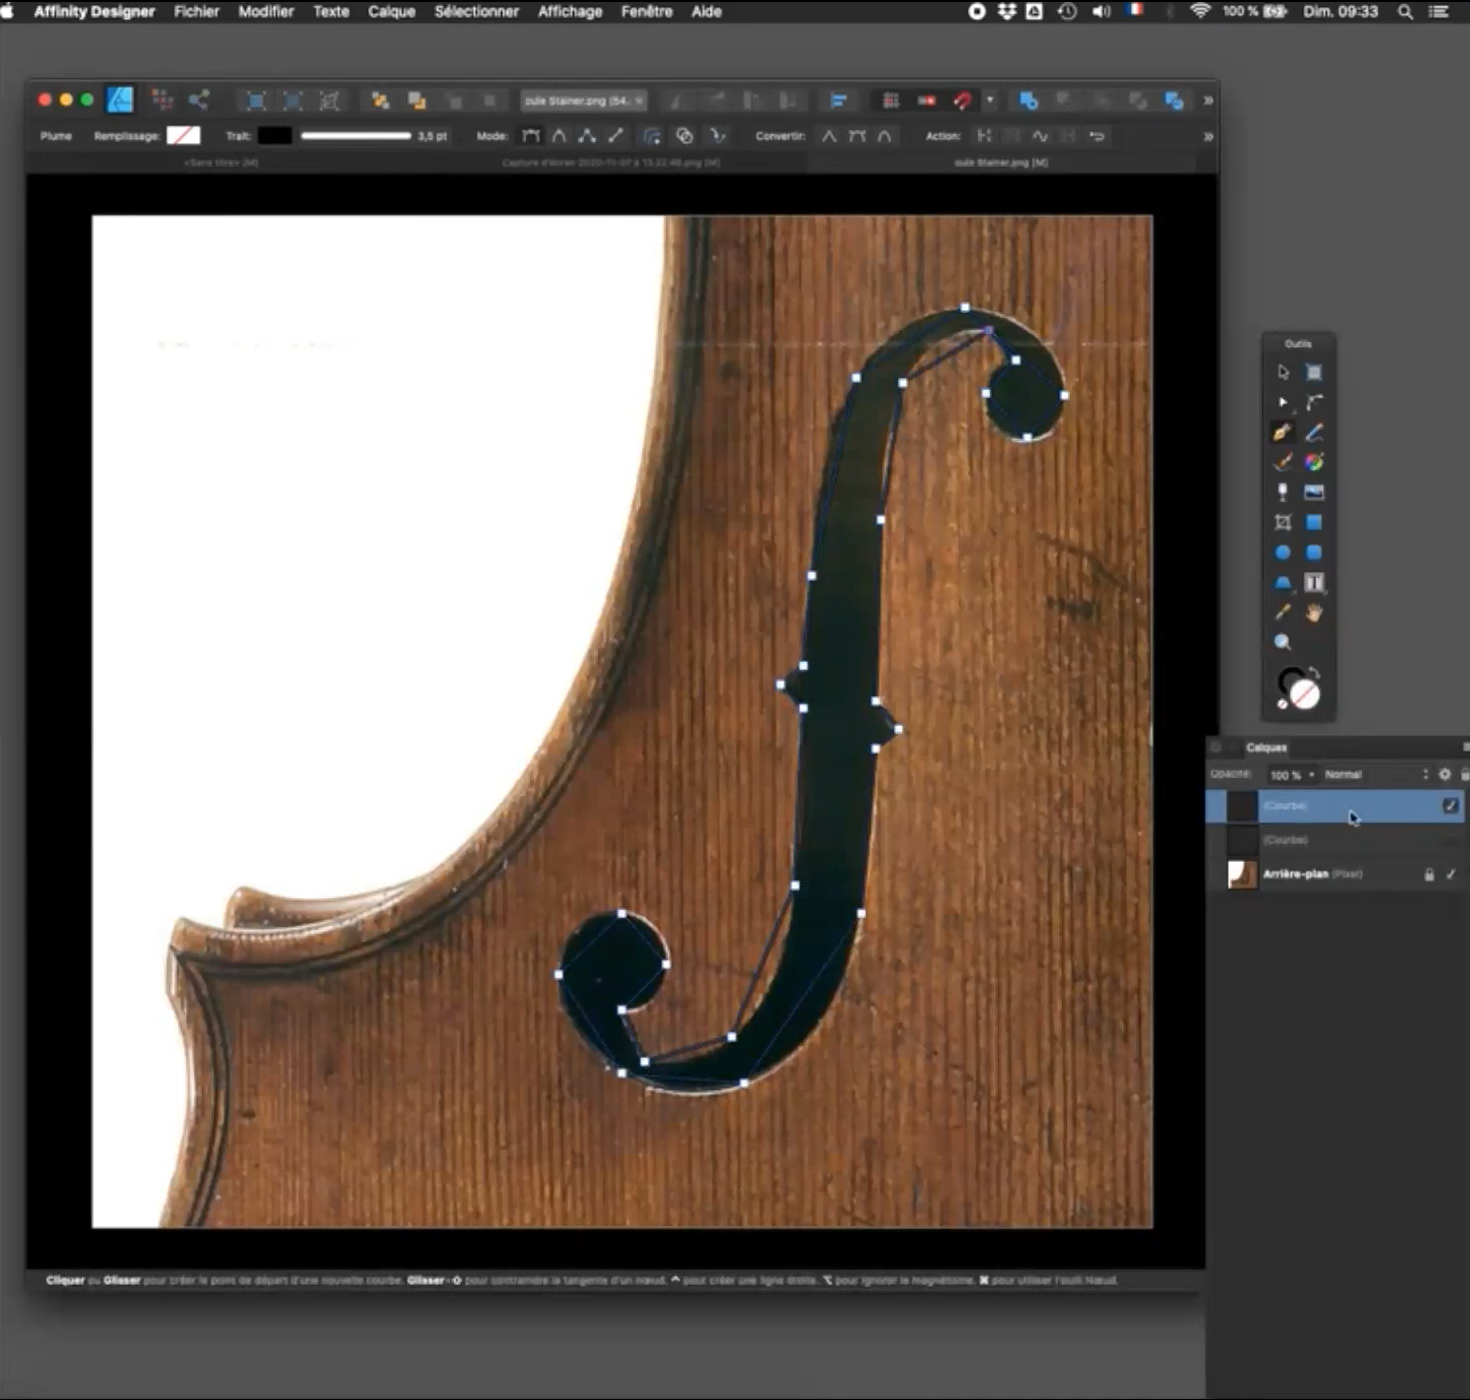Expand the snapping options arrow beside magnet
The width and height of the screenshot is (1470, 1400).
click(x=990, y=100)
